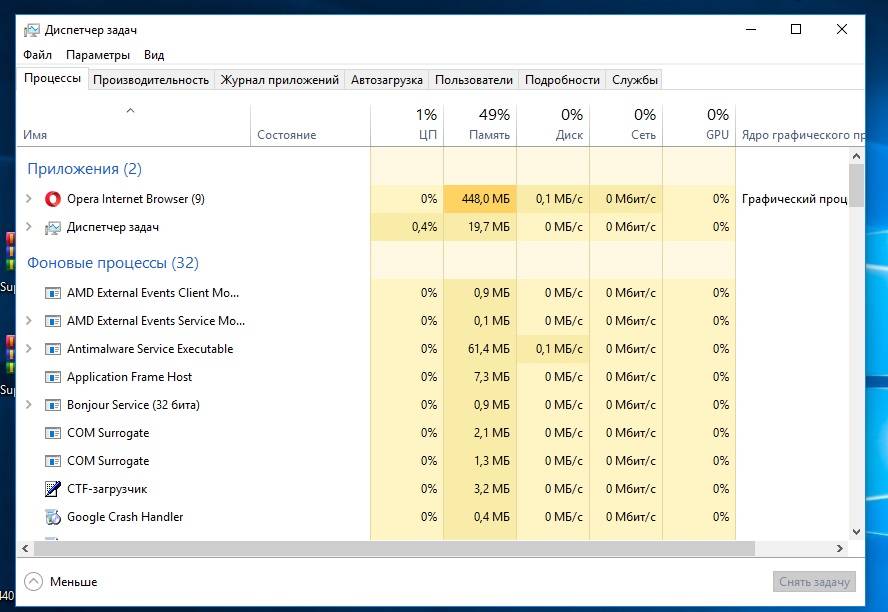Collapse details with the Меньше button
This screenshot has height=612, width=888.
(61, 581)
